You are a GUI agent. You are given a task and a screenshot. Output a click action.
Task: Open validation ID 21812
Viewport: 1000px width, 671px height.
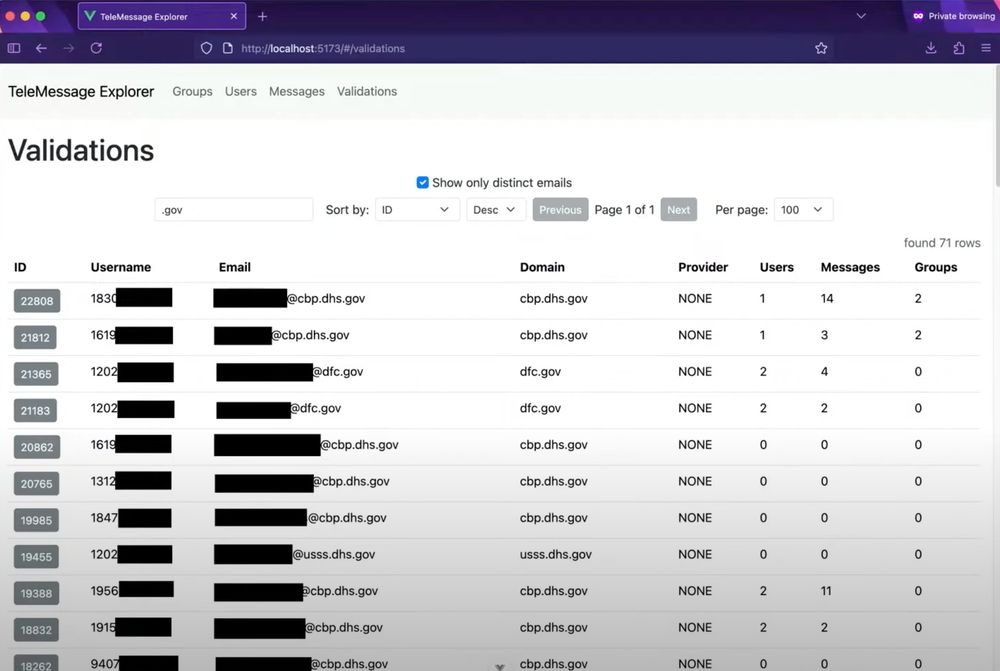tap(35, 337)
